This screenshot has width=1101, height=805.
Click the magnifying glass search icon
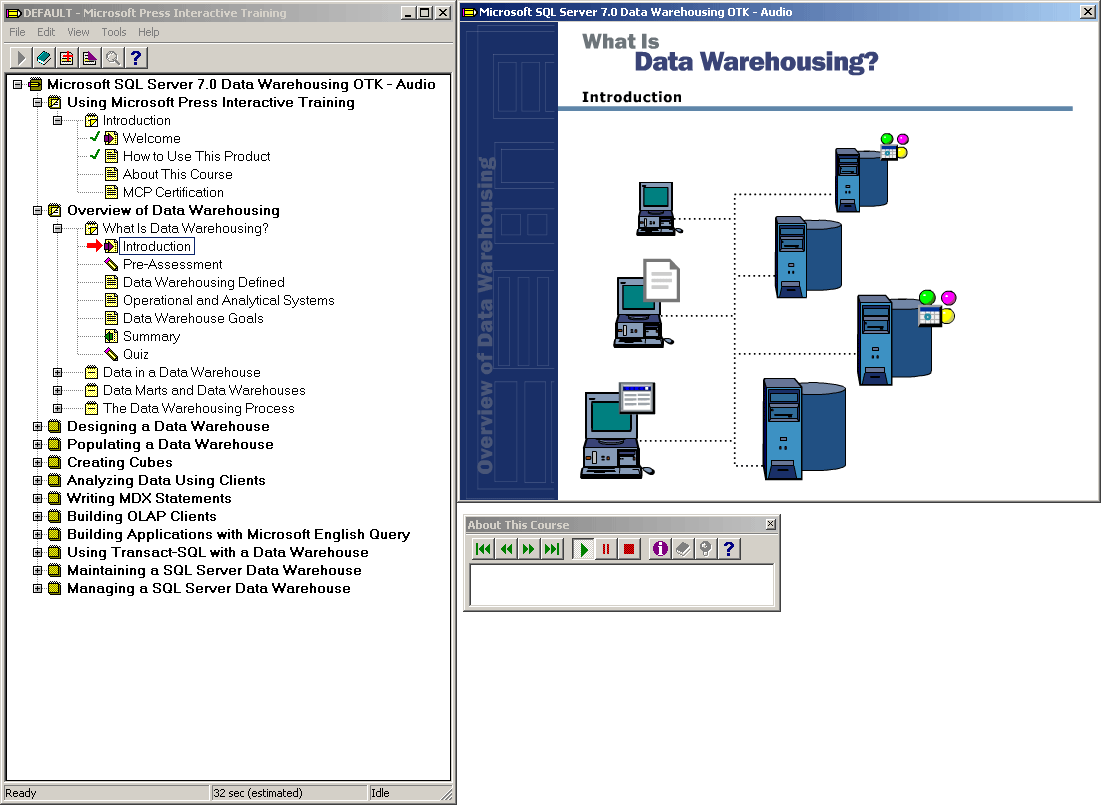click(x=113, y=58)
